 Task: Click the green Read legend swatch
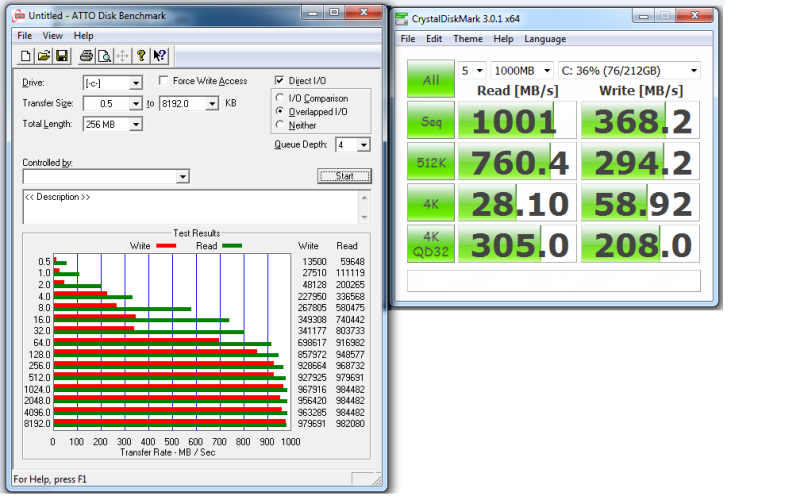tap(232, 246)
